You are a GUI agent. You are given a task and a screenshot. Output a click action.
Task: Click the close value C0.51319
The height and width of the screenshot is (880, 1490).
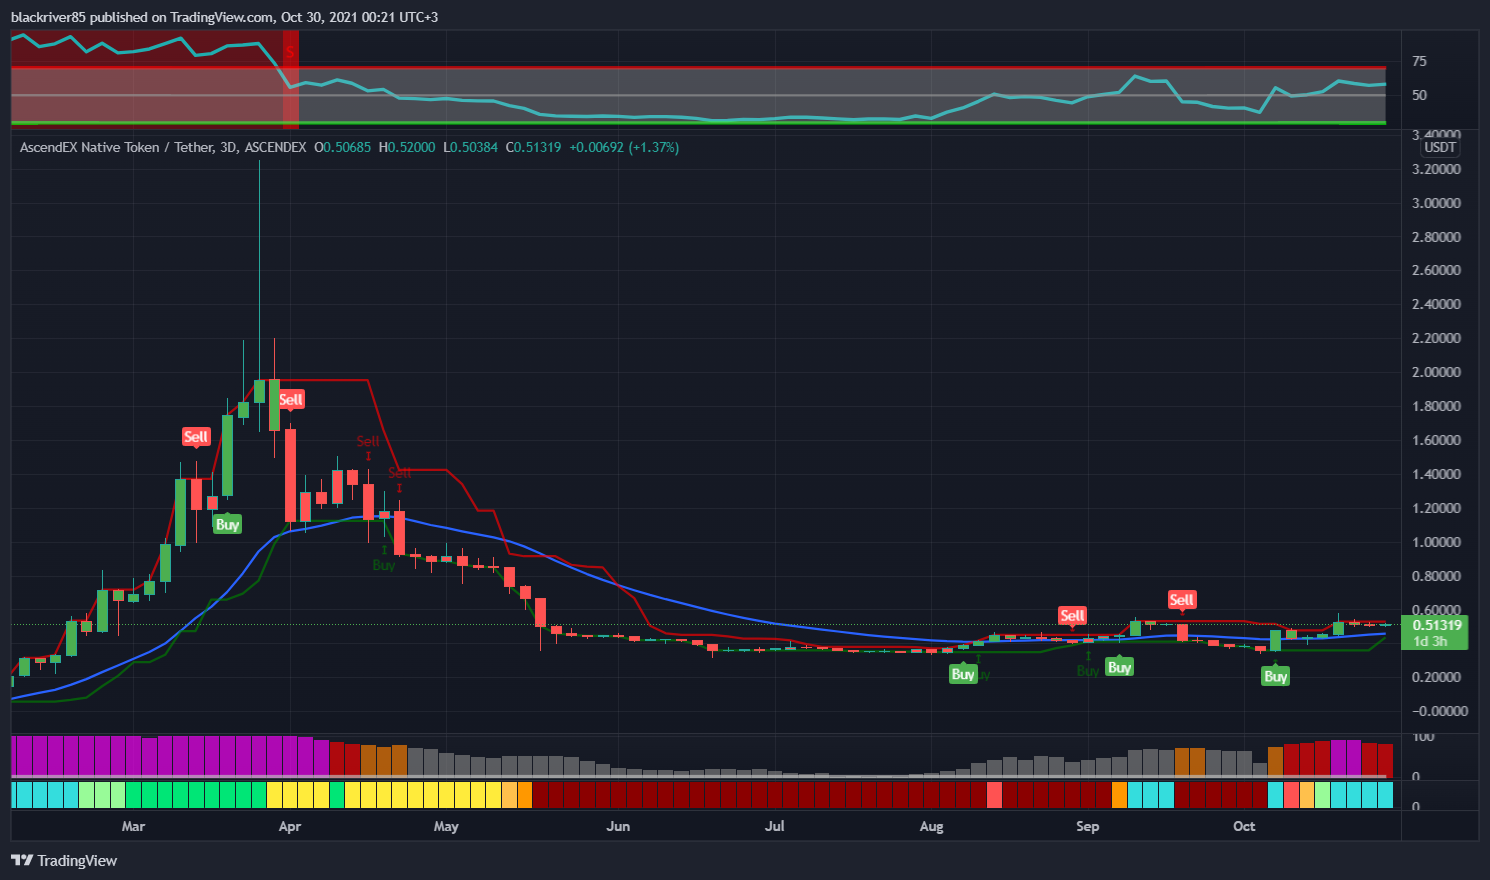533,147
